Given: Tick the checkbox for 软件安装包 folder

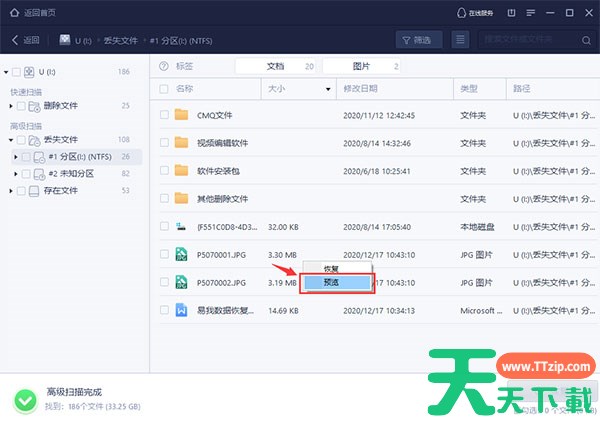Looking at the screenshot, I should point(164,170).
